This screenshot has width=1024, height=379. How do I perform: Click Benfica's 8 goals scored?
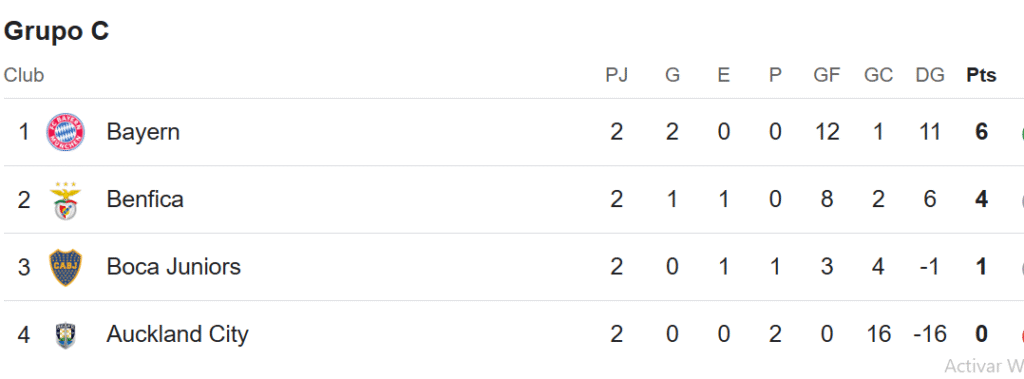tap(827, 199)
